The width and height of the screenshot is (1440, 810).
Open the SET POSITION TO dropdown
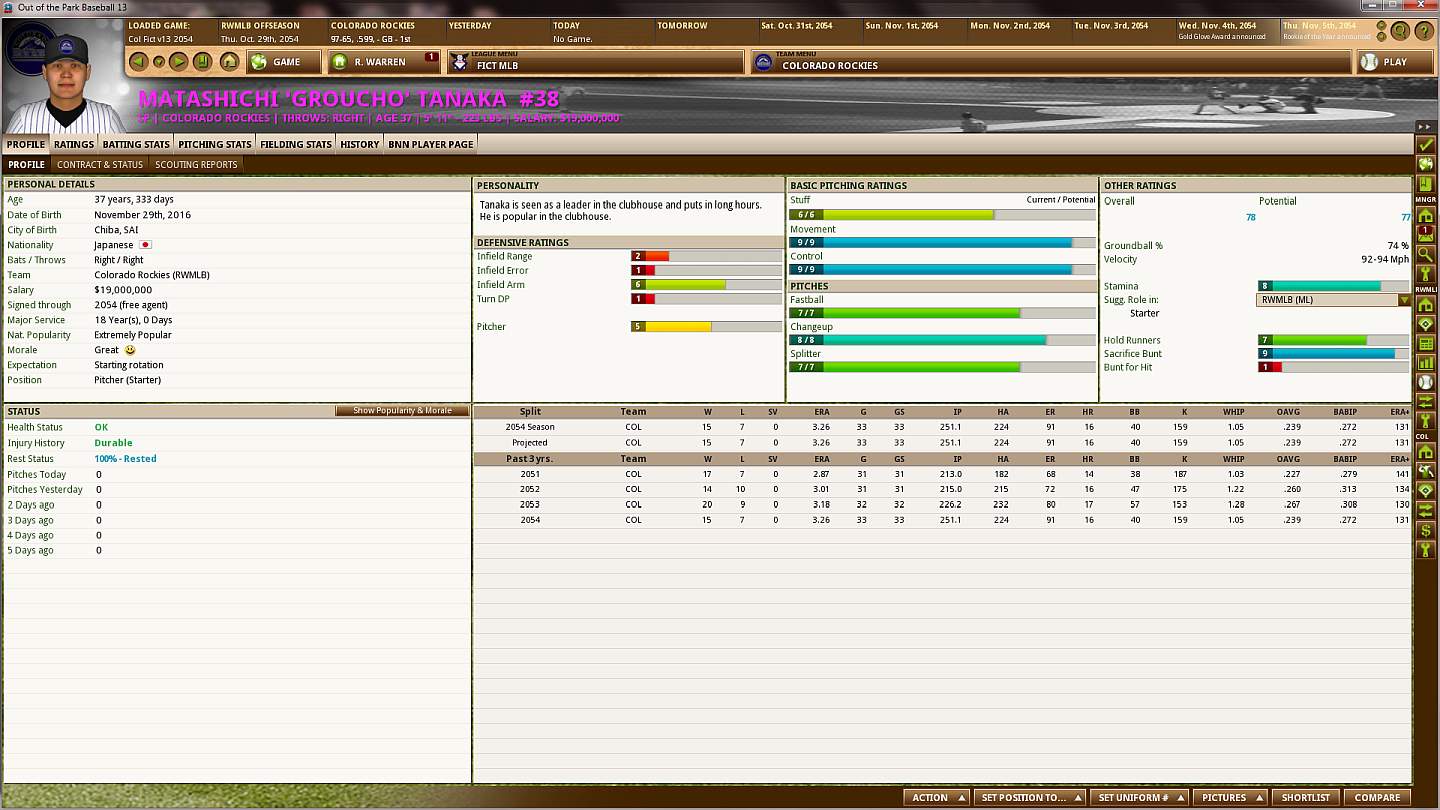click(x=1030, y=797)
